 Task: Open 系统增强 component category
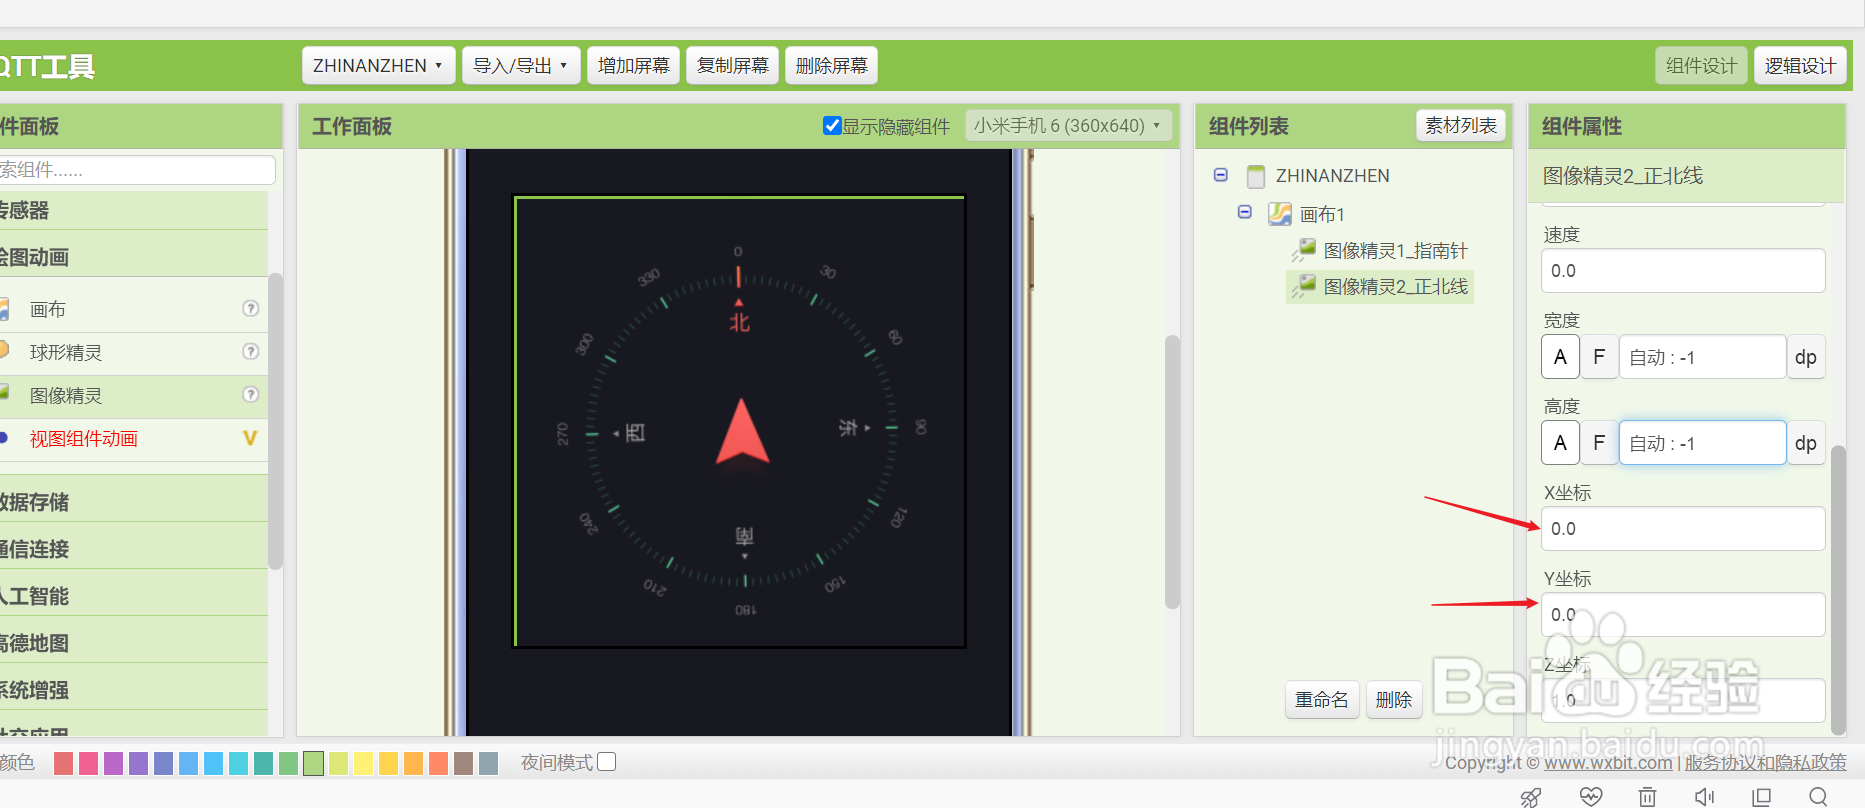(133, 690)
